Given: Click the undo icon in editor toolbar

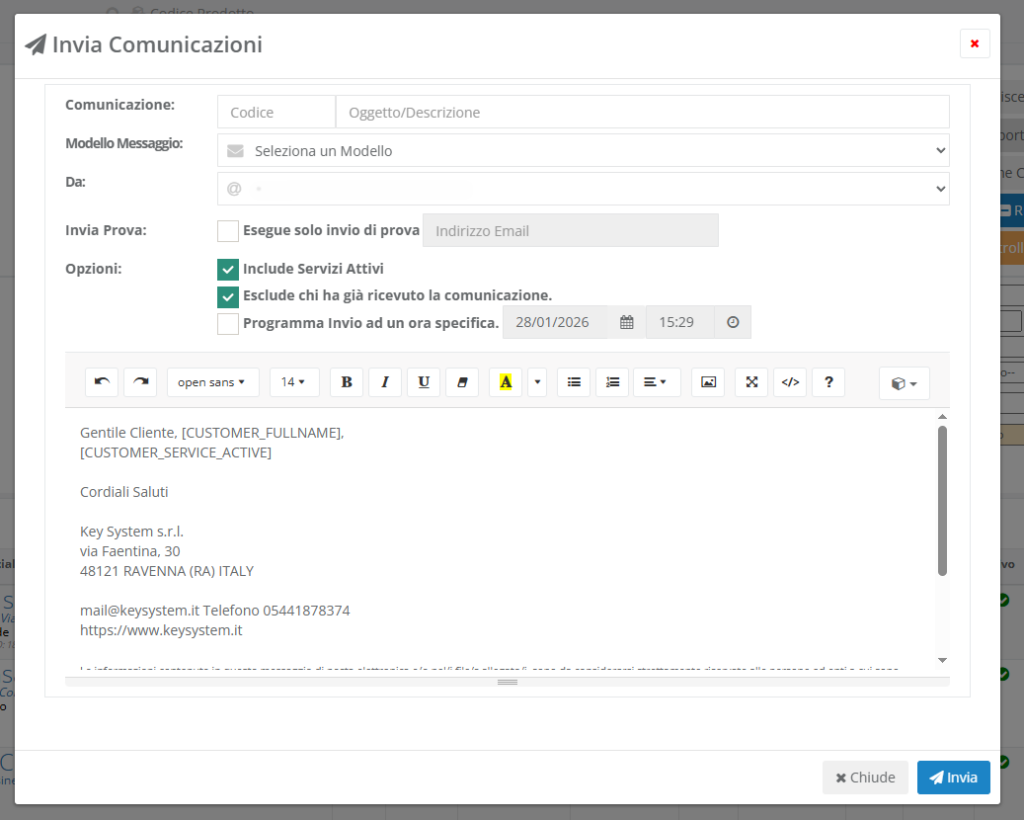Looking at the screenshot, I should (101, 382).
